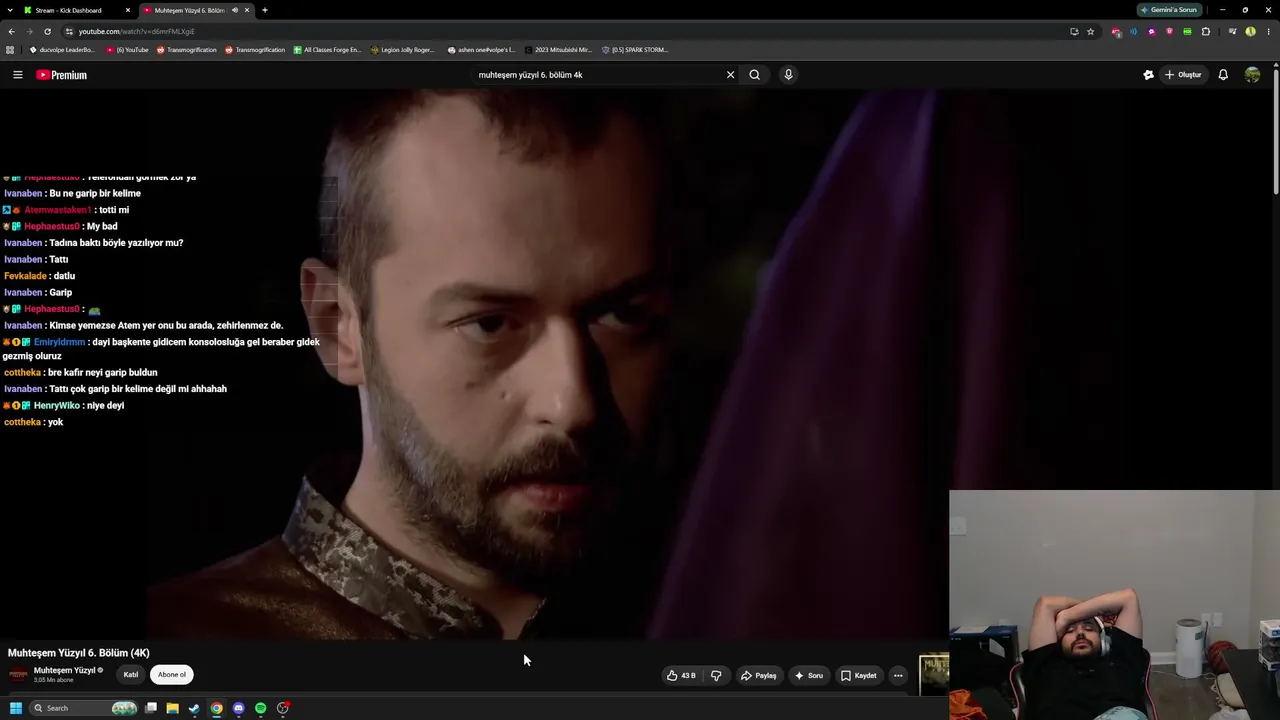
Task: Open the (6) YouTube bookmark
Action: click(x=127, y=50)
